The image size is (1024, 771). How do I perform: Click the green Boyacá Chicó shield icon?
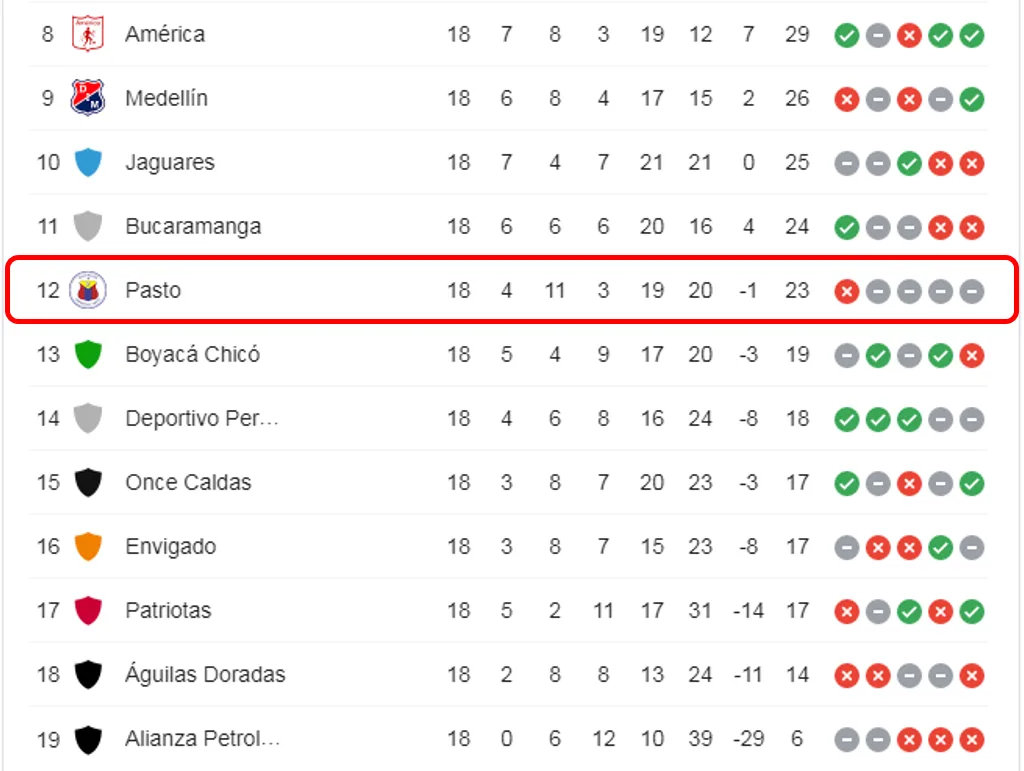(x=88, y=354)
